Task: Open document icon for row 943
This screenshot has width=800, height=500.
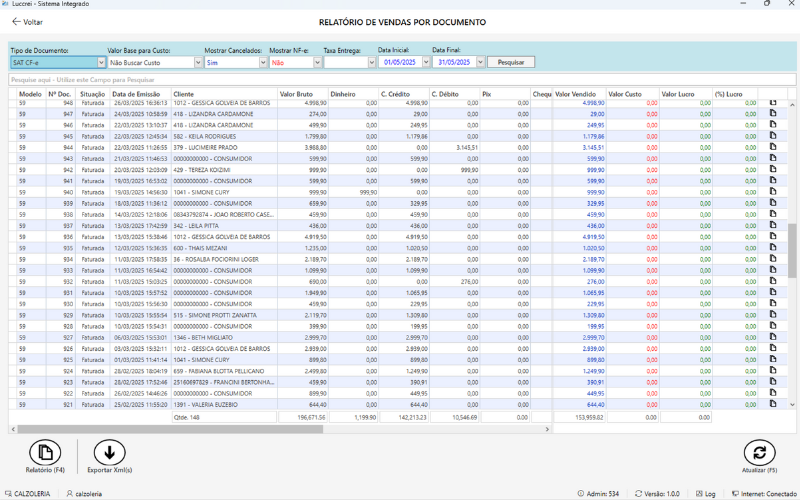Action: [773, 158]
